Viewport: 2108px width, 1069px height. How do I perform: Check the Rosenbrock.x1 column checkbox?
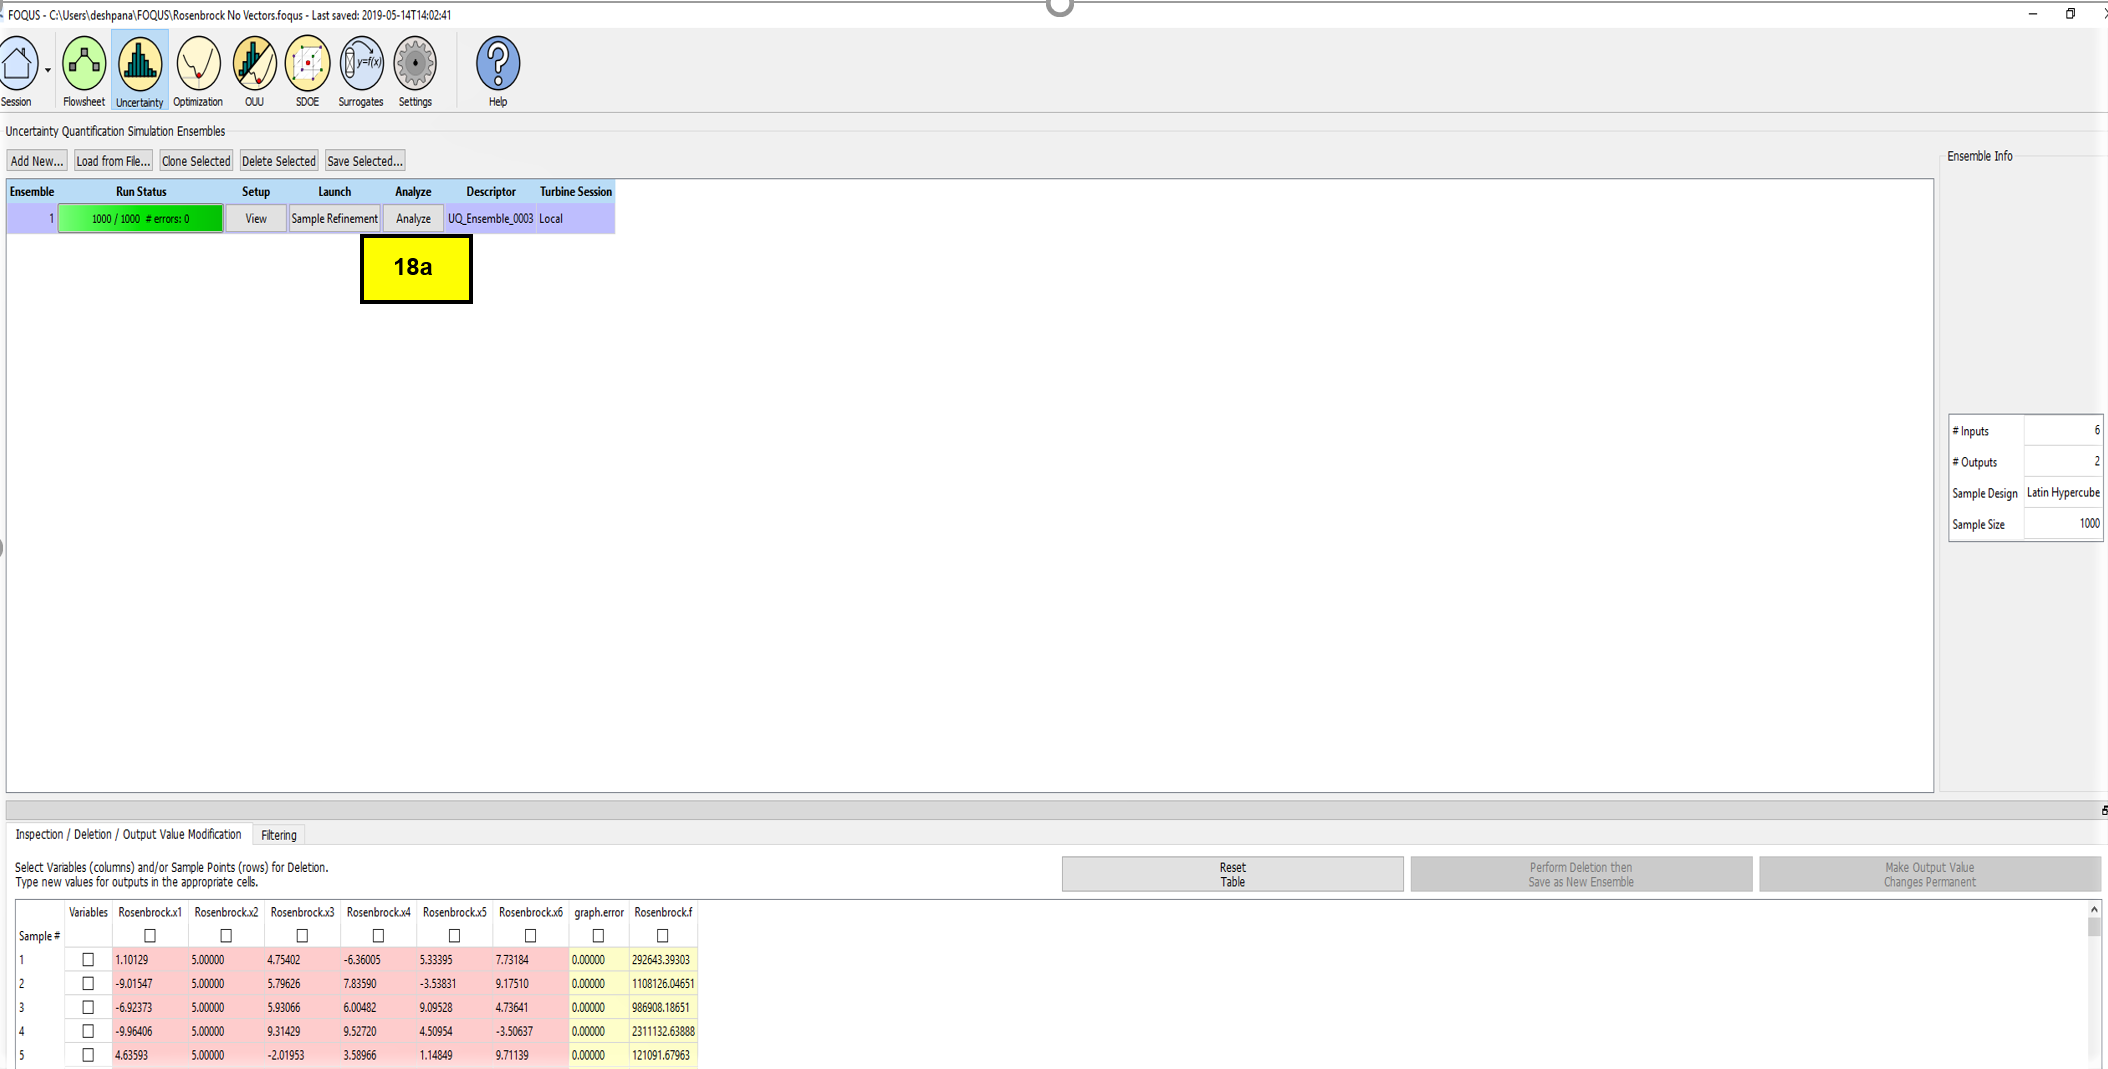pos(149,935)
